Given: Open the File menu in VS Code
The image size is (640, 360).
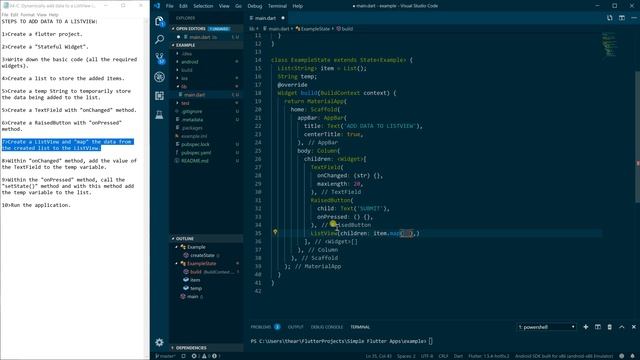Looking at the screenshot, I should pyautogui.click(x=170, y=6).
